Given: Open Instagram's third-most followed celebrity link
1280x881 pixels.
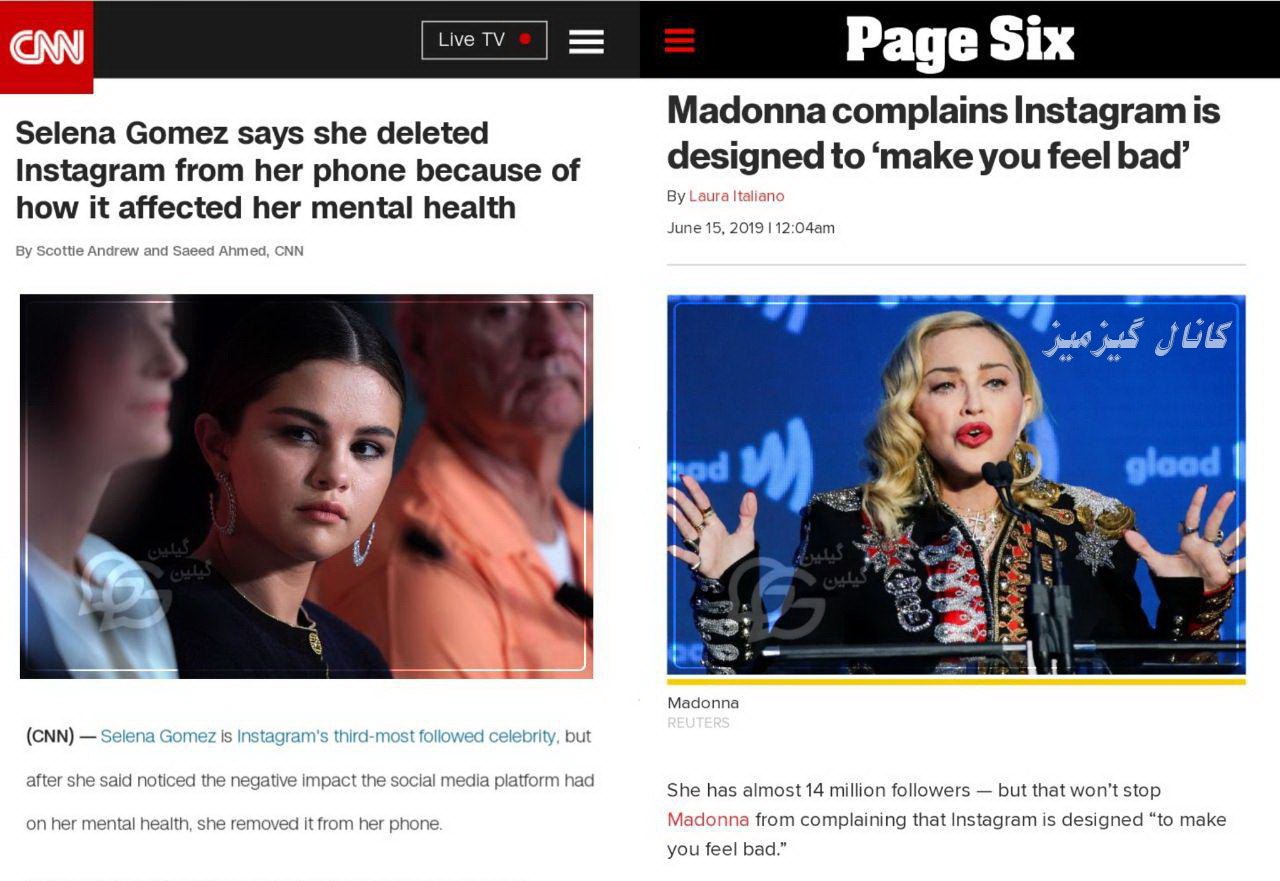Looking at the screenshot, I should click(x=398, y=736).
